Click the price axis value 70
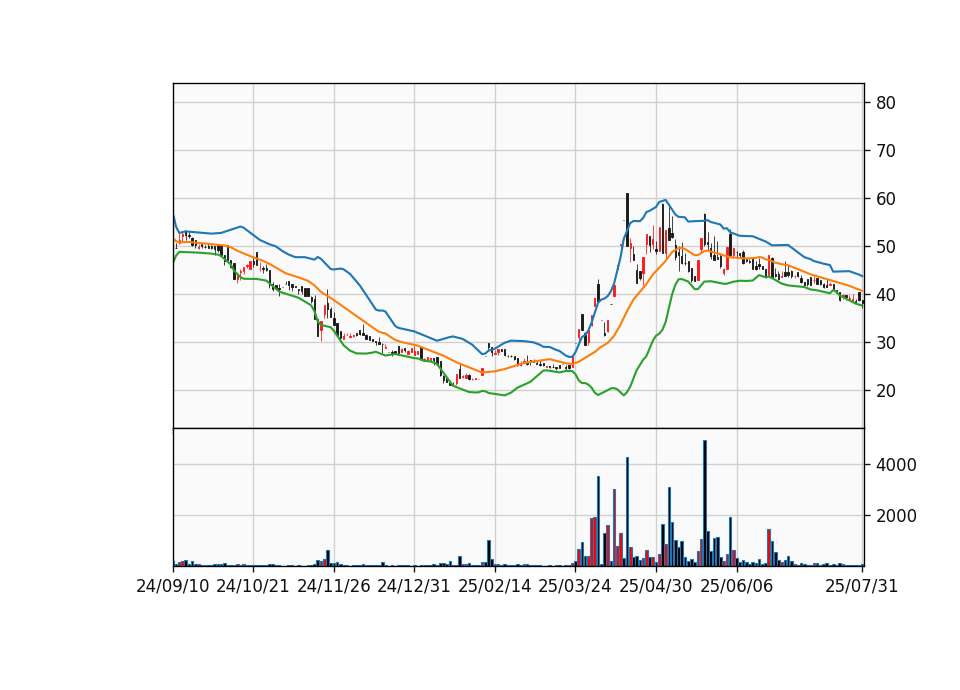 pyautogui.click(x=886, y=151)
